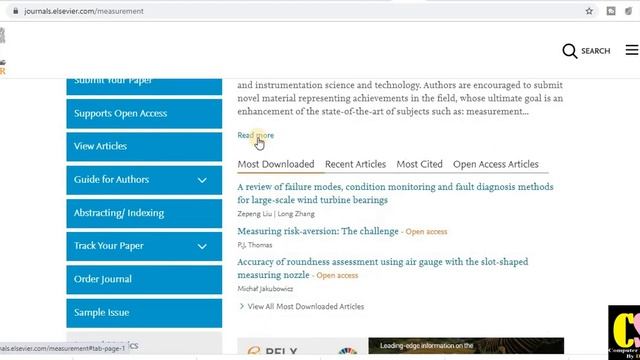Bookmark page with star icon

(589, 11)
